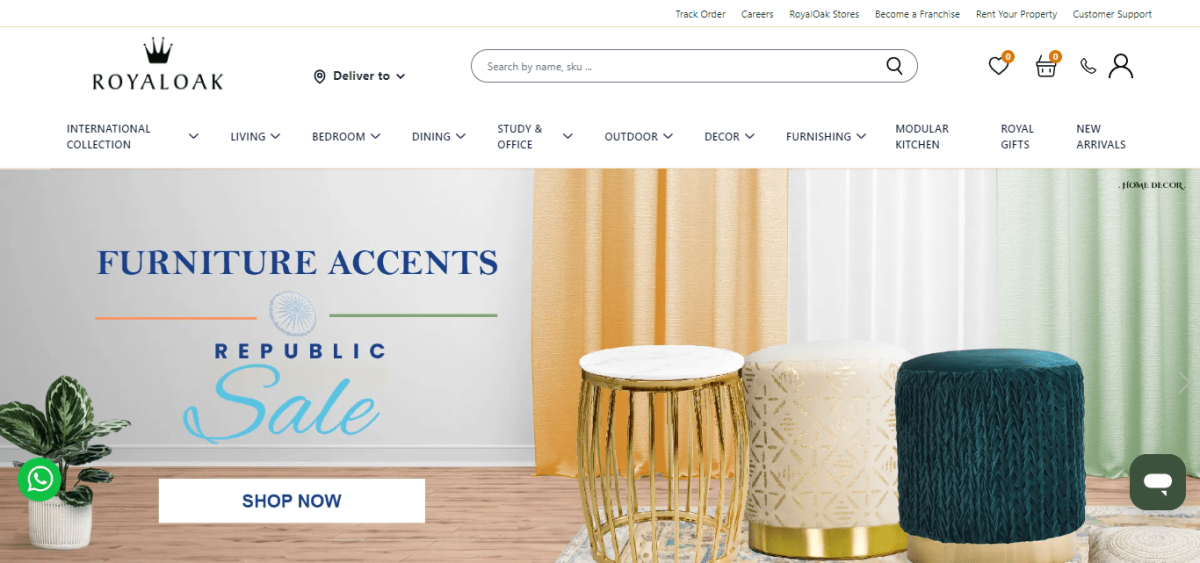The width and height of the screenshot is (1200, 563).
Task: Open the wishlist heart icon
Action: tap(998, 66)
